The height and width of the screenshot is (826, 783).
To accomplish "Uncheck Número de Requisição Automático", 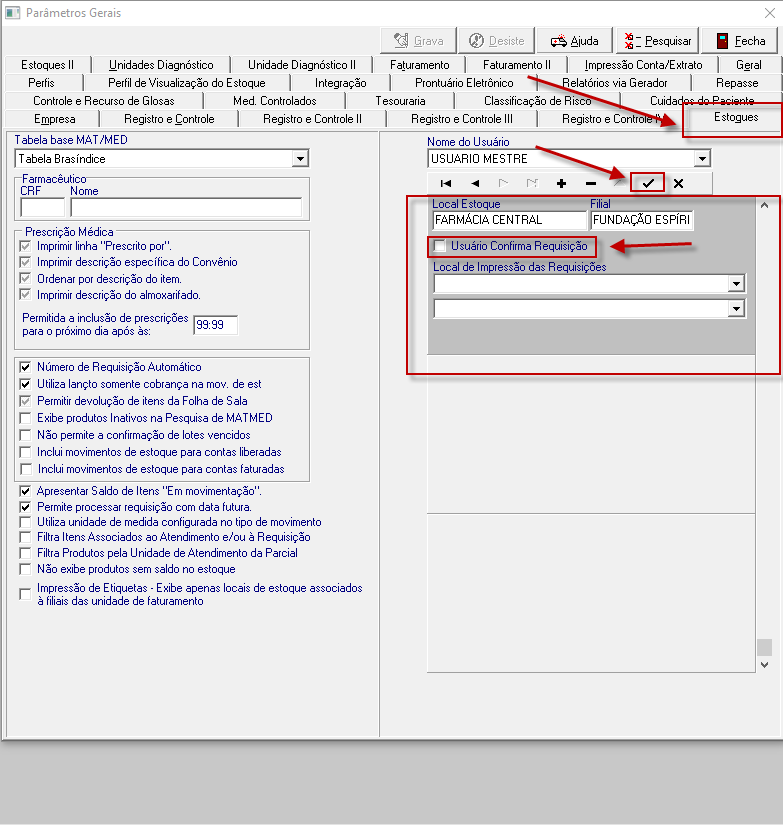I will click(25, 367).
